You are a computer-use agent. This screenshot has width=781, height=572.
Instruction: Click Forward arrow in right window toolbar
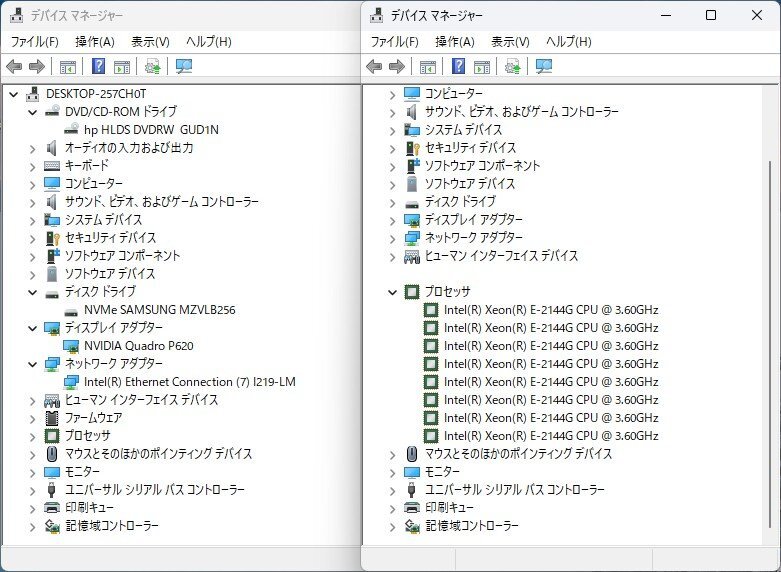(397, 66)
